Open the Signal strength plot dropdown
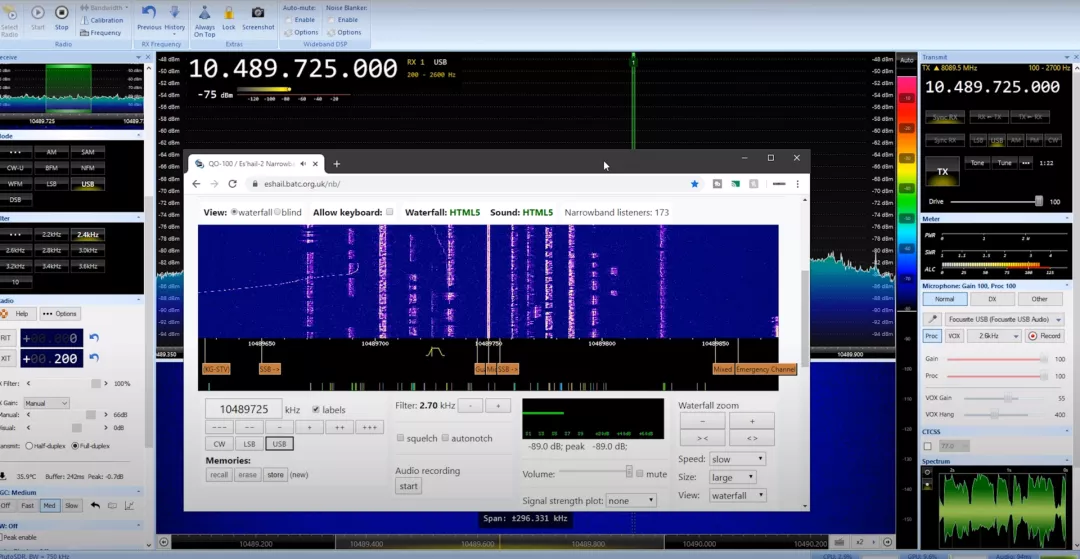Image resolution: width=1080 pixels, height=559 pixels. pos(630,500)
